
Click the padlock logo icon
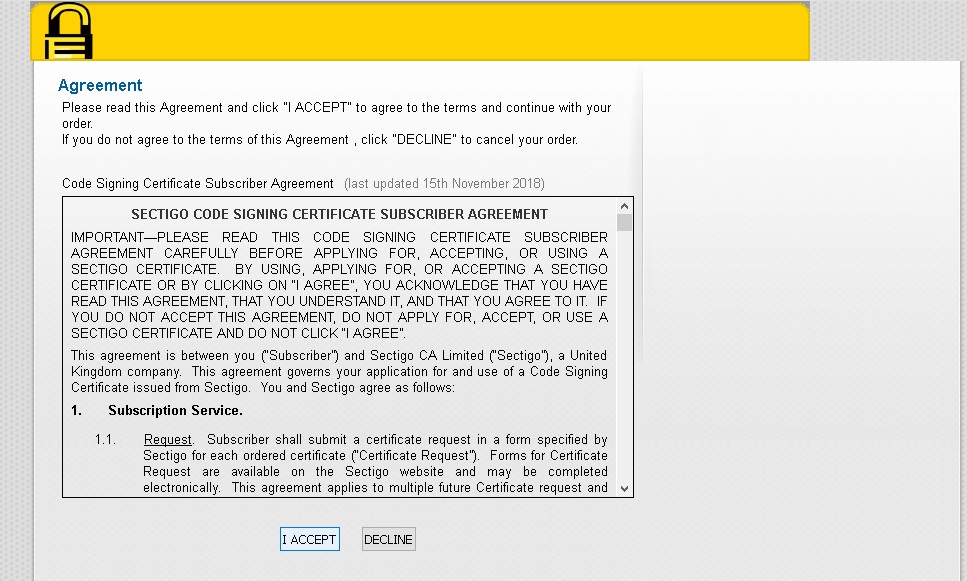[68, 33]
